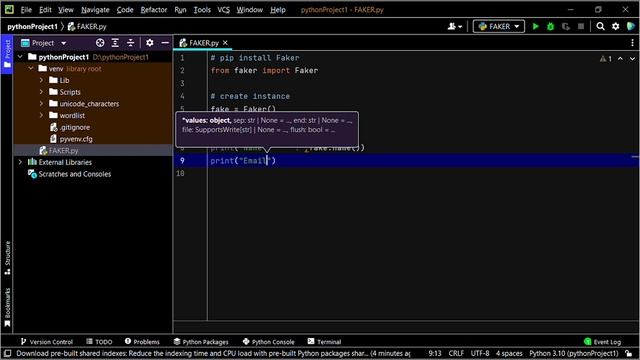
Task: Open the File menu
Action: 26,10
